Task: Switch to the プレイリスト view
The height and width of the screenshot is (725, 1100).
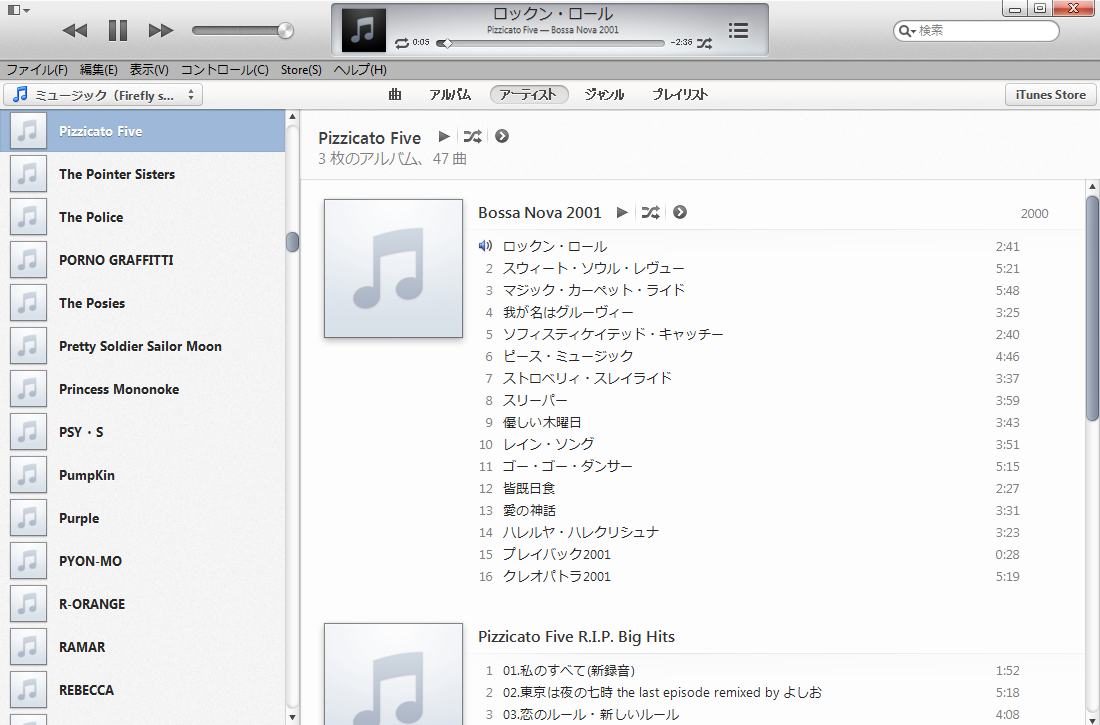Action: [x=680, y=95]
